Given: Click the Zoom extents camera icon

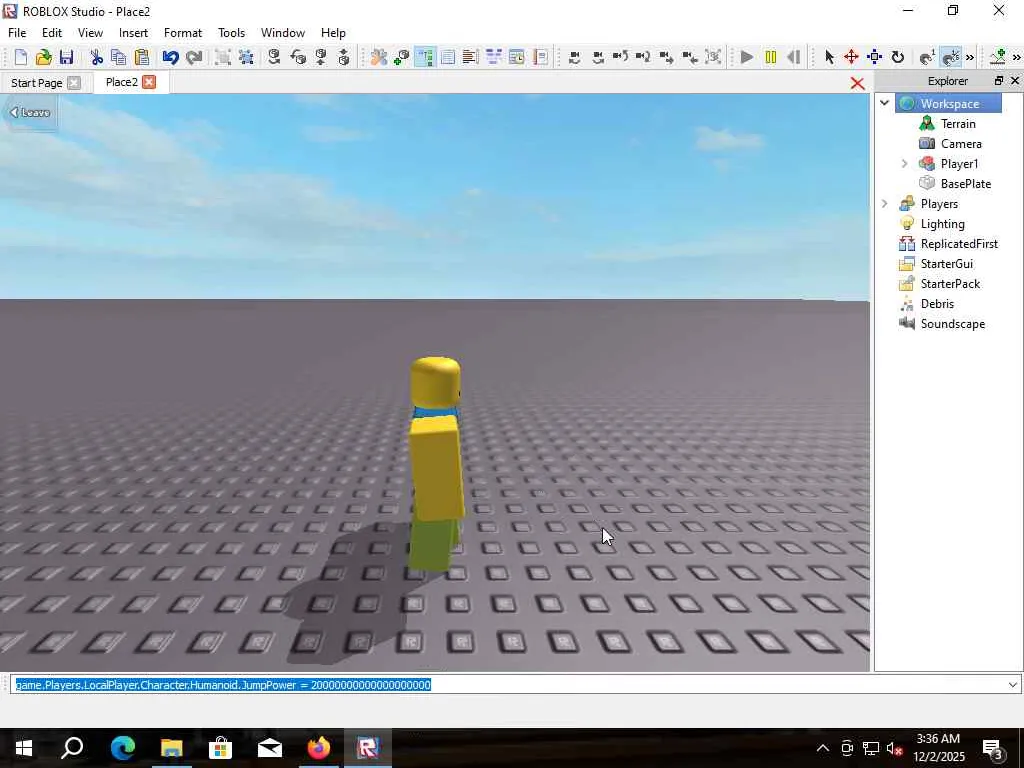Looking at the screenshot, I should [x=714, y=57].
